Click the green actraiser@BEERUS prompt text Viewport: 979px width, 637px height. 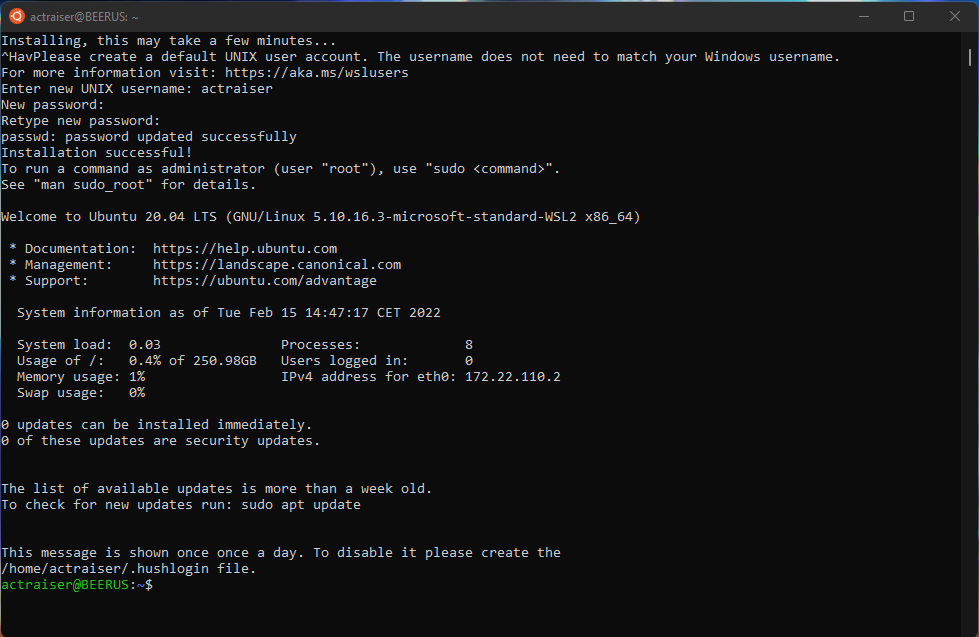tap(65, 585)
